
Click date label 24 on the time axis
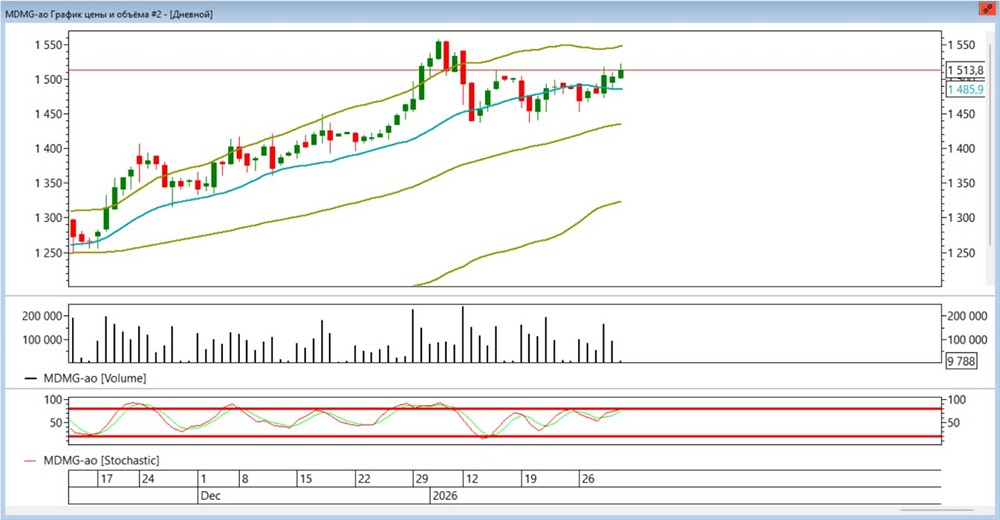click(148, 479)
